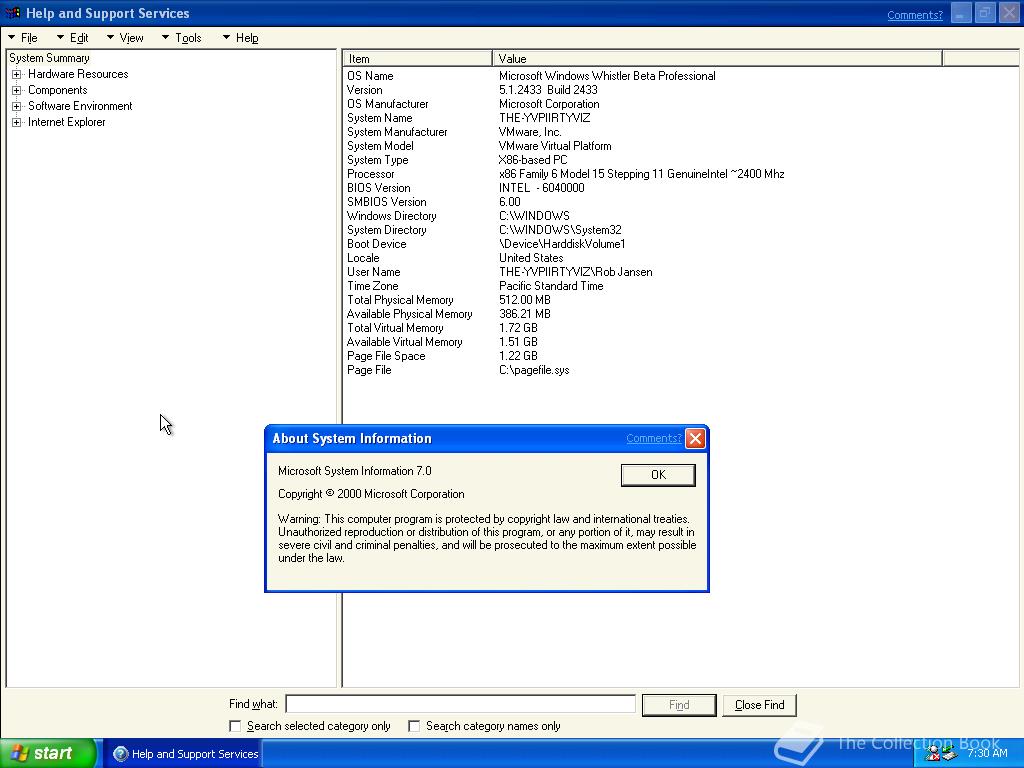Click the taskbar clock showing 7:30 AM

coord(987,754)
